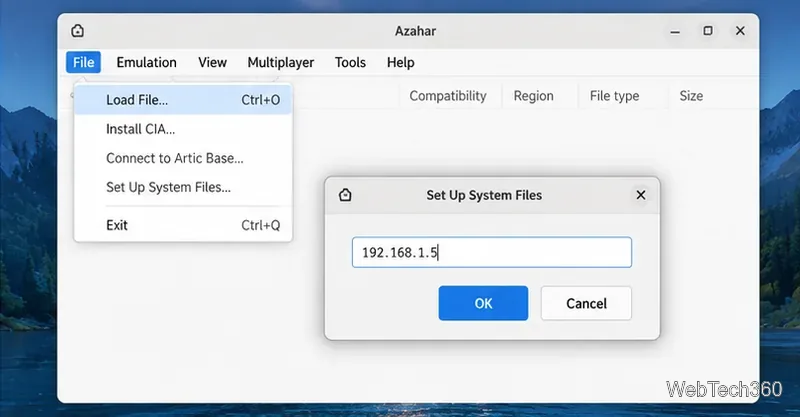The height and width of the screenshot is (417, 800).
Task: Maximize the Azahar window
Action: (x=708, y=31)
